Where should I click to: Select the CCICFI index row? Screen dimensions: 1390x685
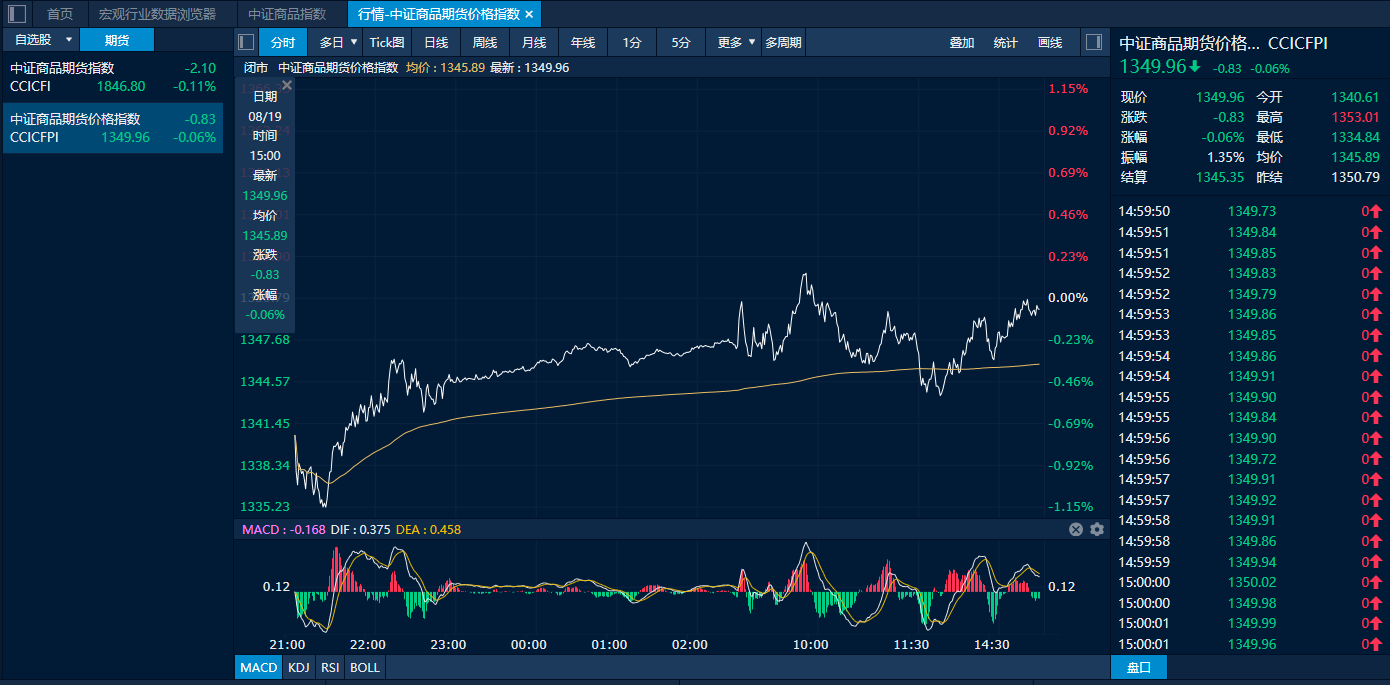pyautogui.click(x=112, y=77)
